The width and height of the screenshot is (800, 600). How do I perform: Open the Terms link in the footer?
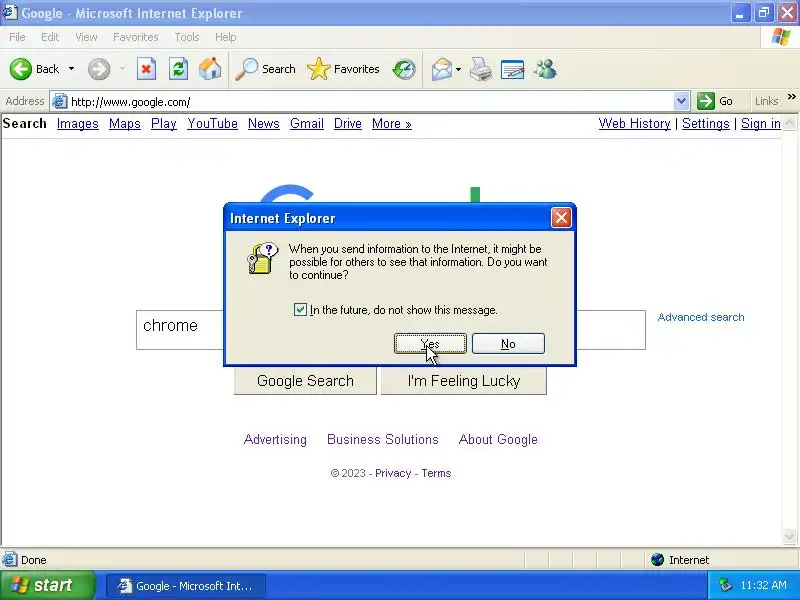click(436, 473)
